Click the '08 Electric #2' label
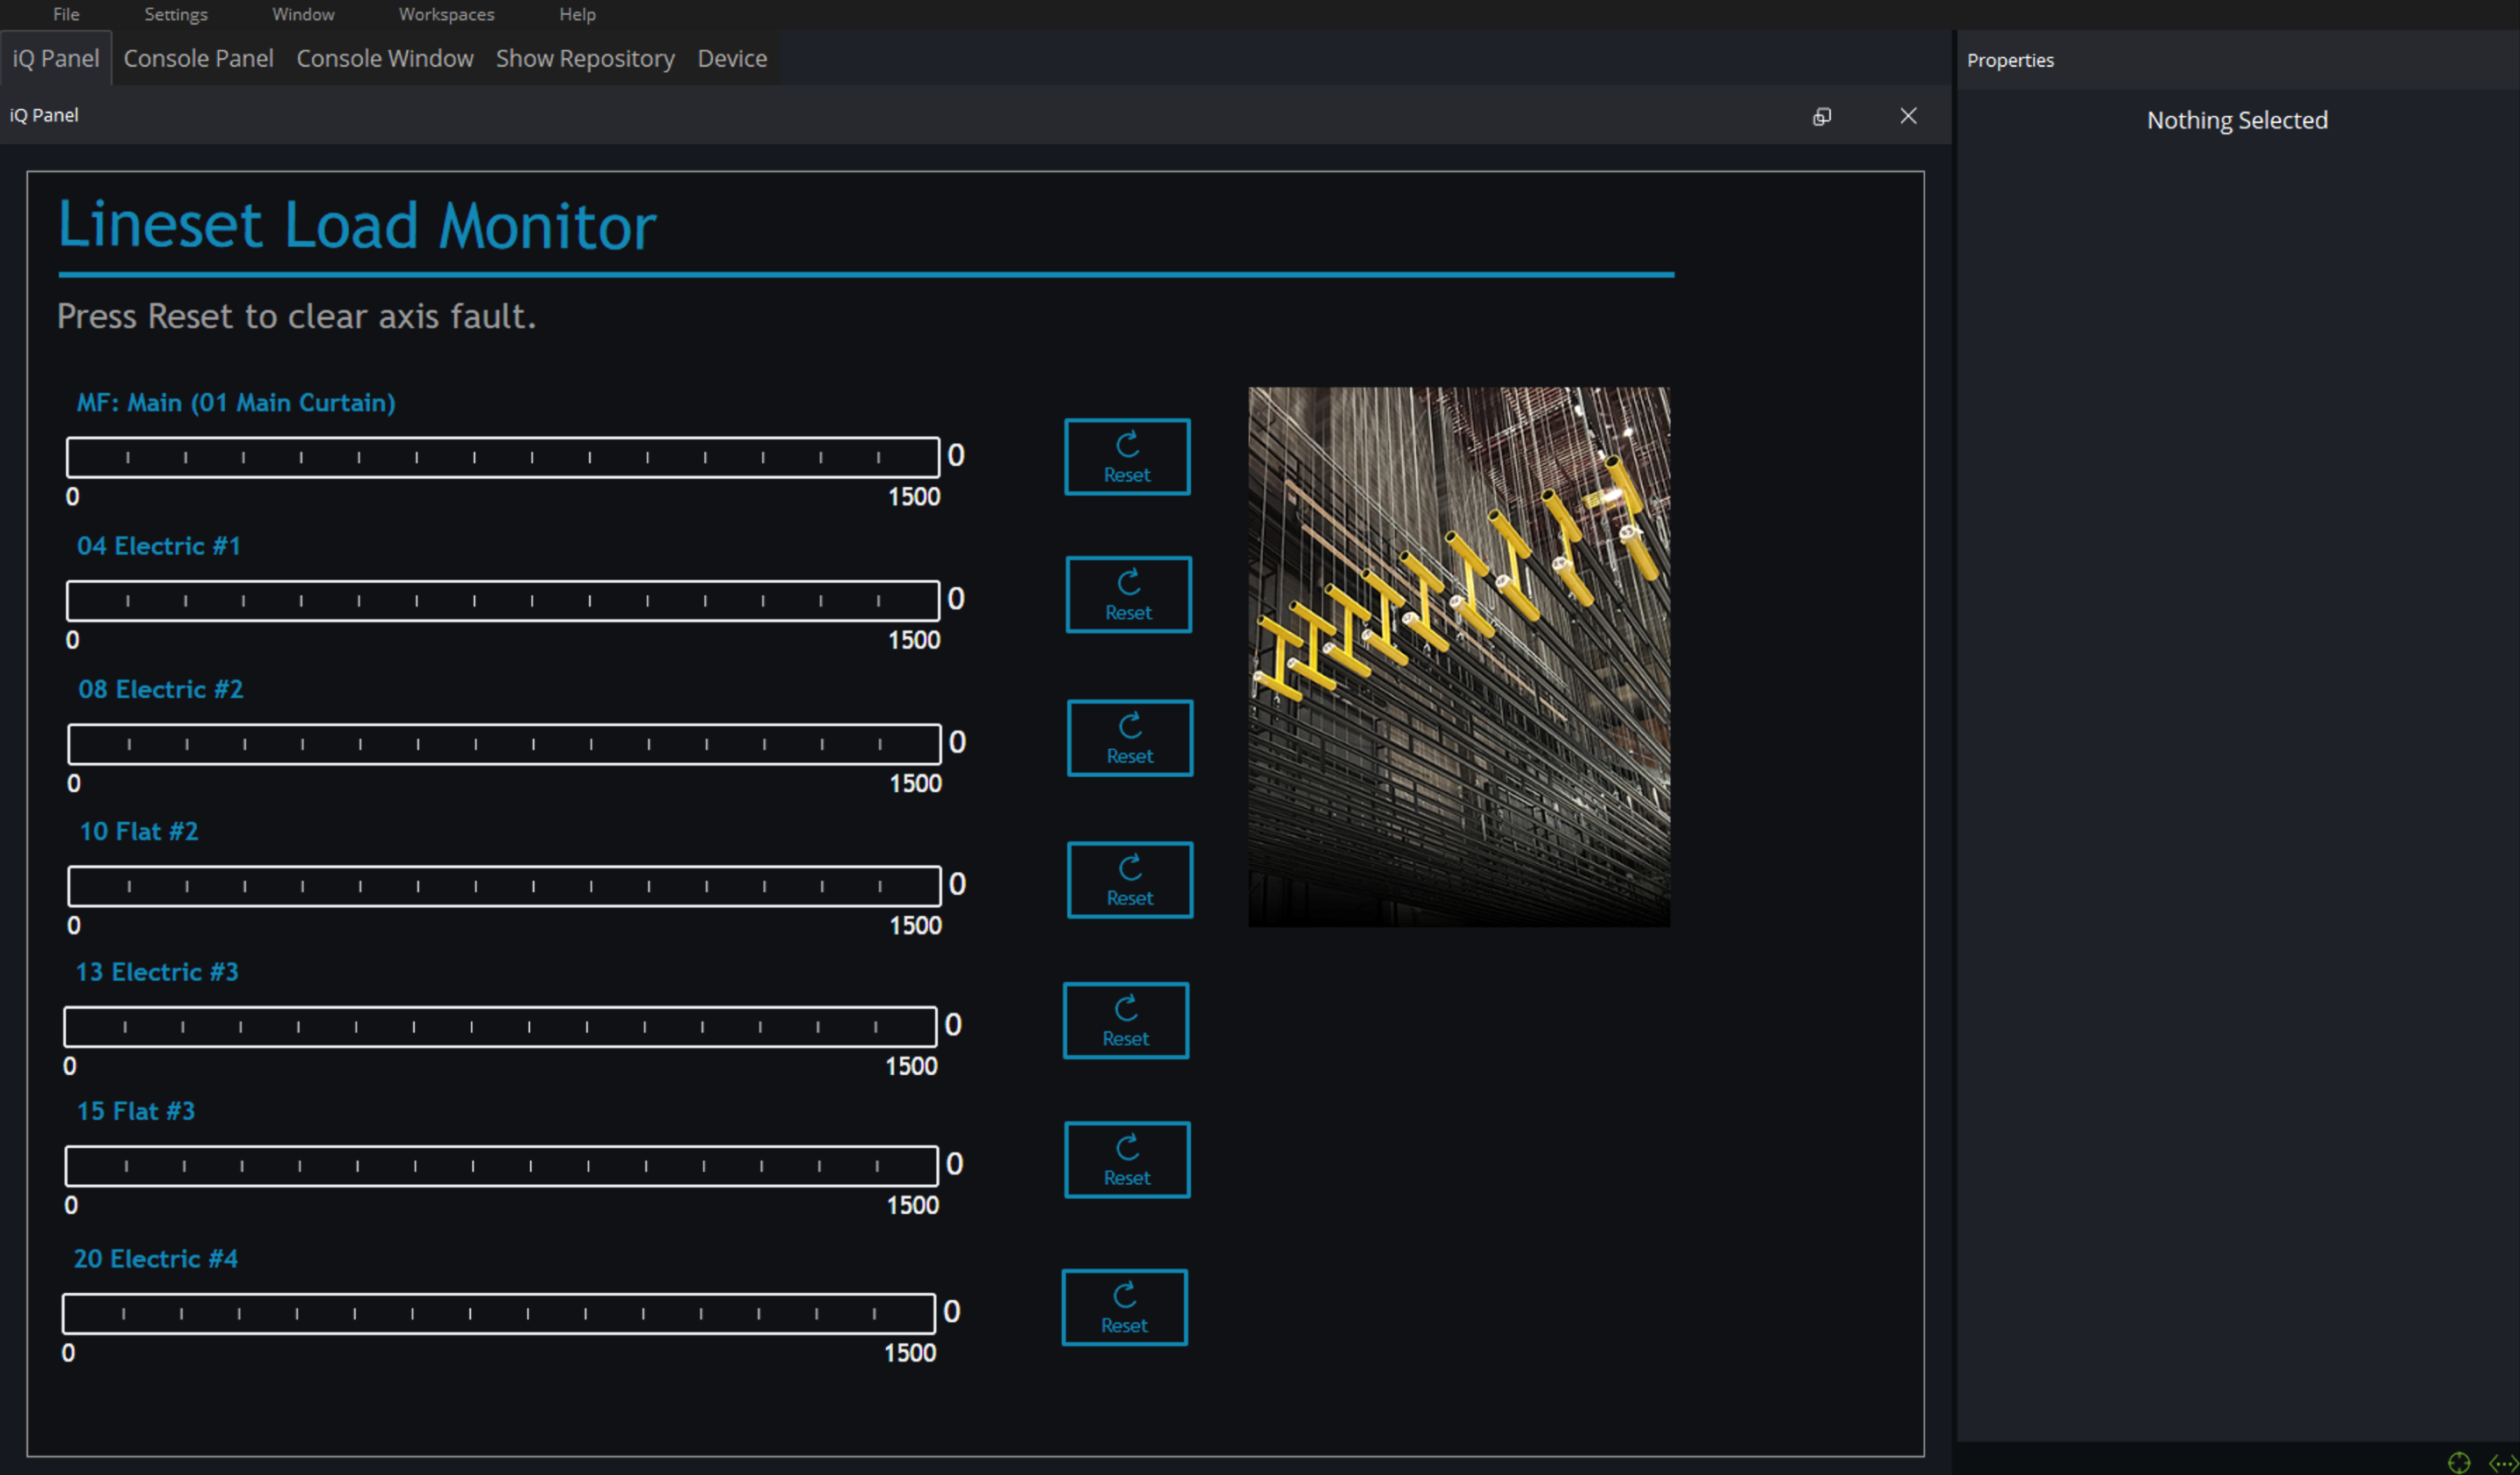Screen dimensions: 2520x1475 (x=161, y=689)
